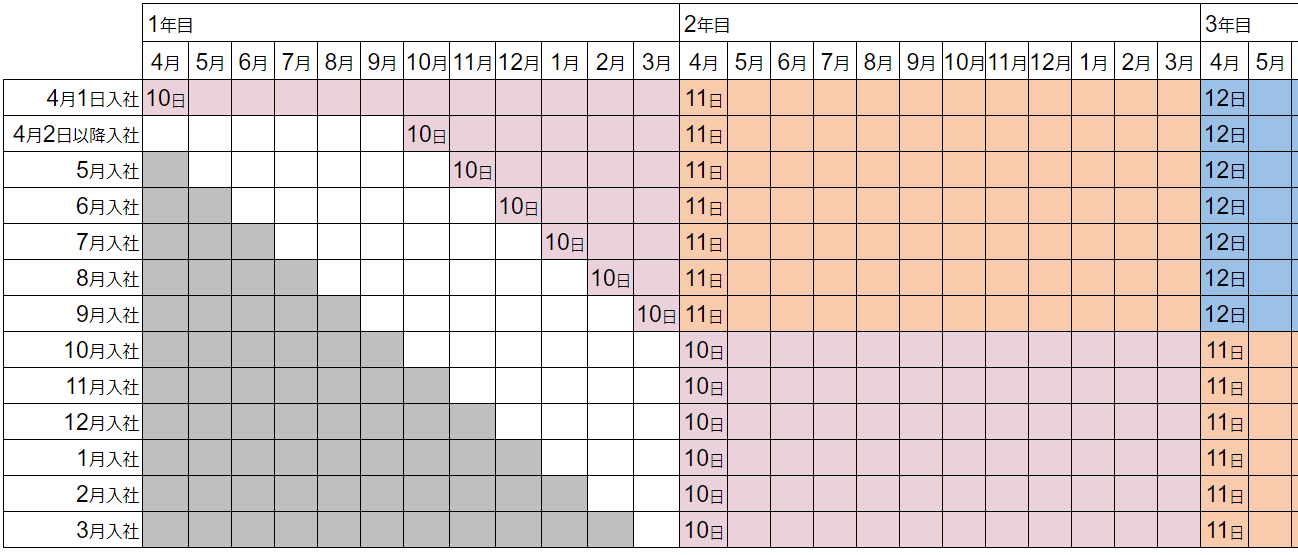The image size is (1298, 555).
Task: Select the 11日 cell in the 6月入社 row
Action: tap(703, 207)
